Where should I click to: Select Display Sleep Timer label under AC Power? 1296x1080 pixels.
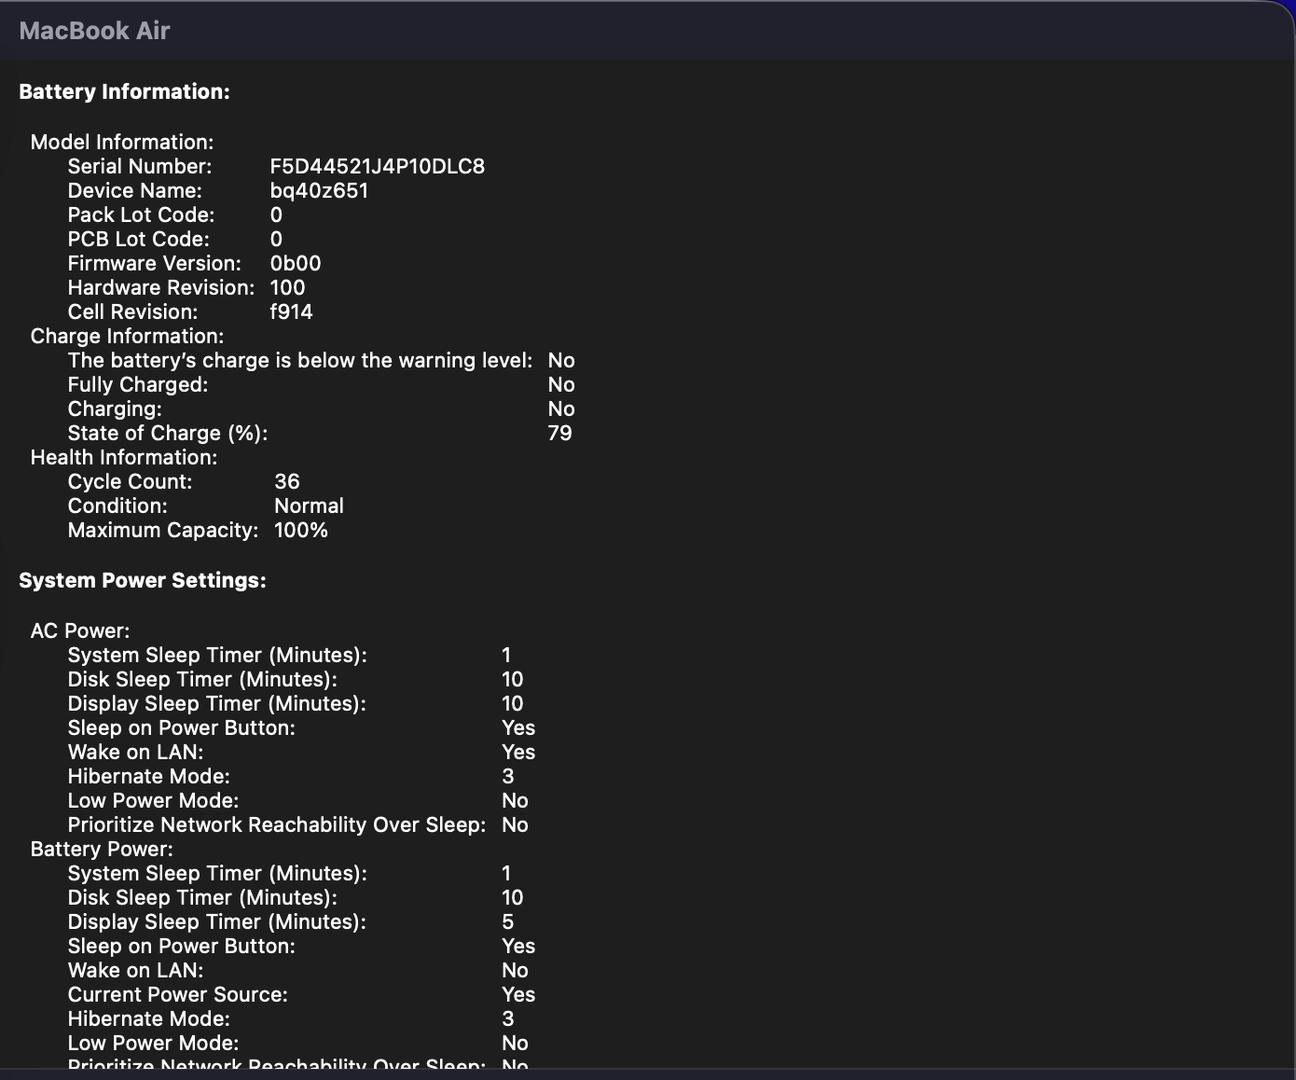click(x=217, y=703)
